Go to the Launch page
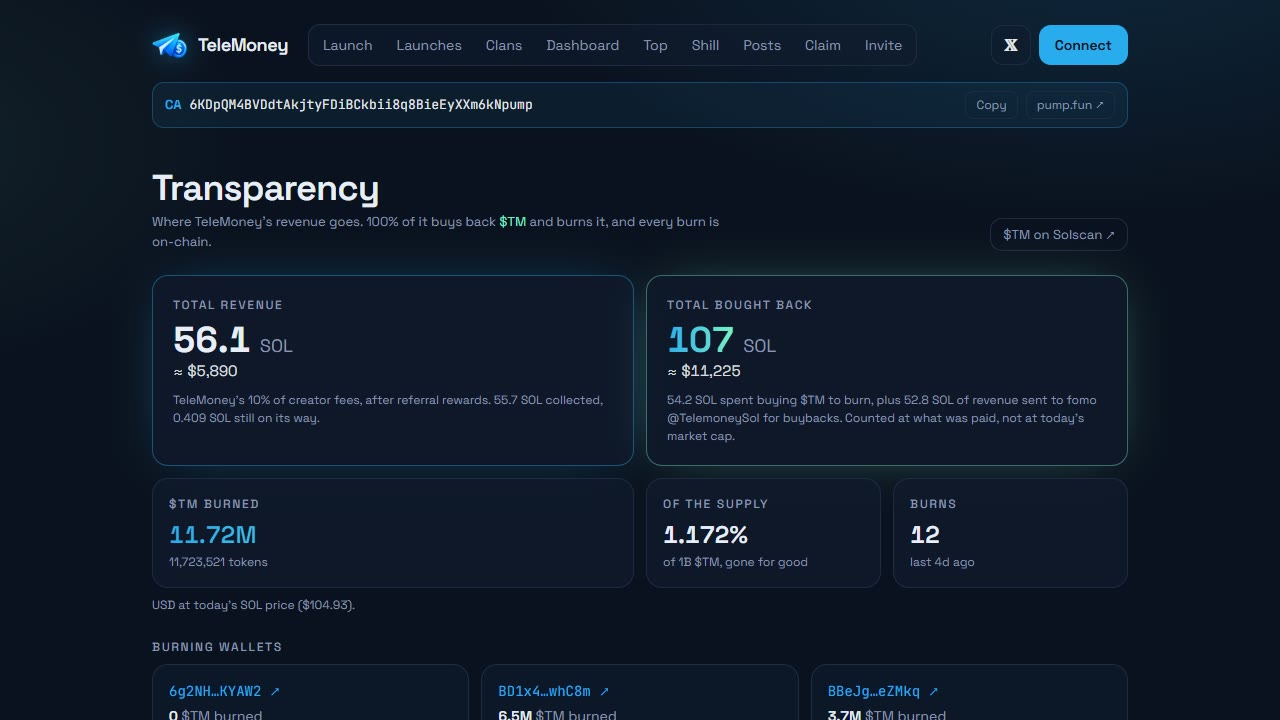This screenshot has width=1280, height=720. 347,45
